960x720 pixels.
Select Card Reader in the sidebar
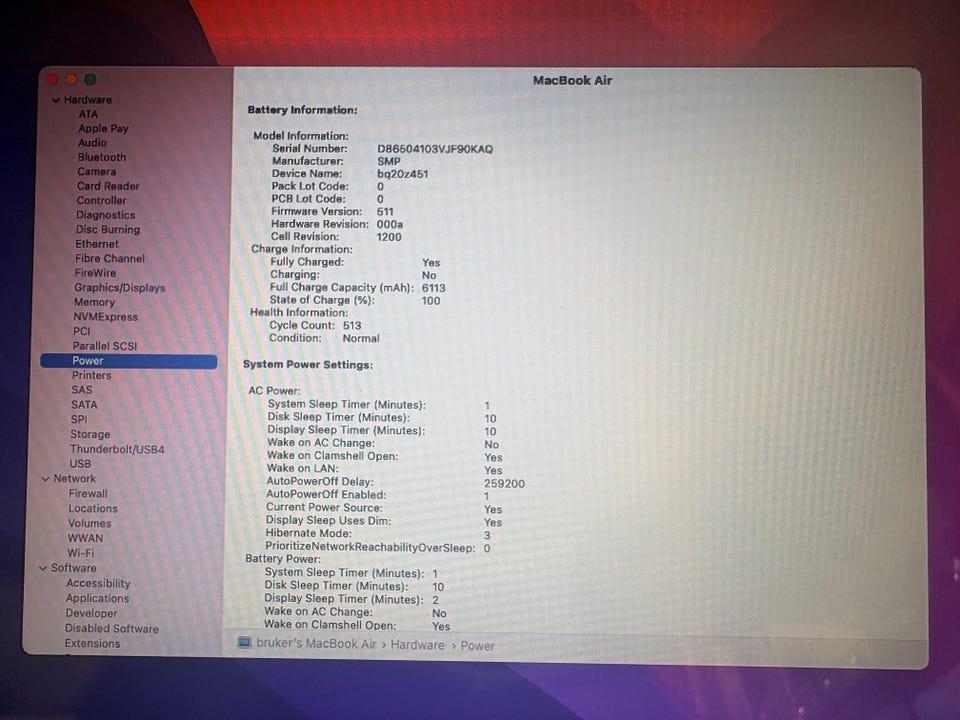(x=108, y=186)
